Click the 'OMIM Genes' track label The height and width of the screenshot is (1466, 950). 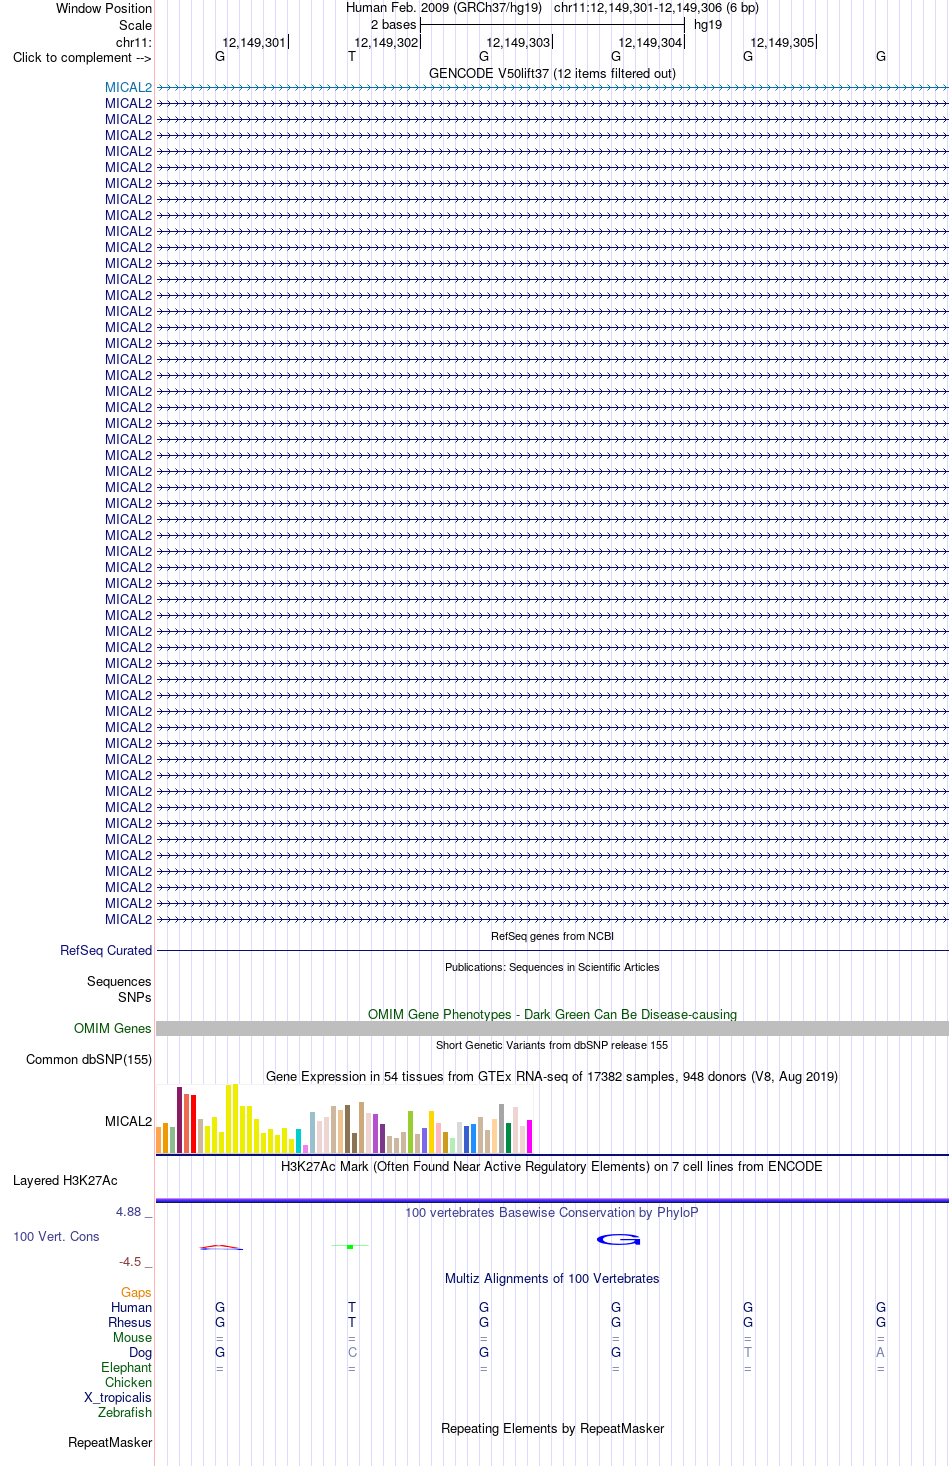112,1028
